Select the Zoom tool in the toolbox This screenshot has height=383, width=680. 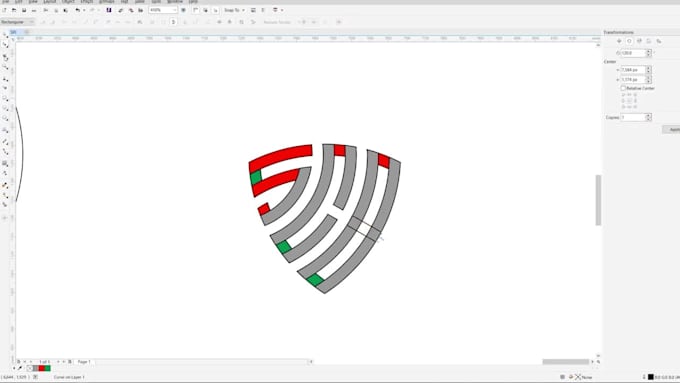pos(5,67)
